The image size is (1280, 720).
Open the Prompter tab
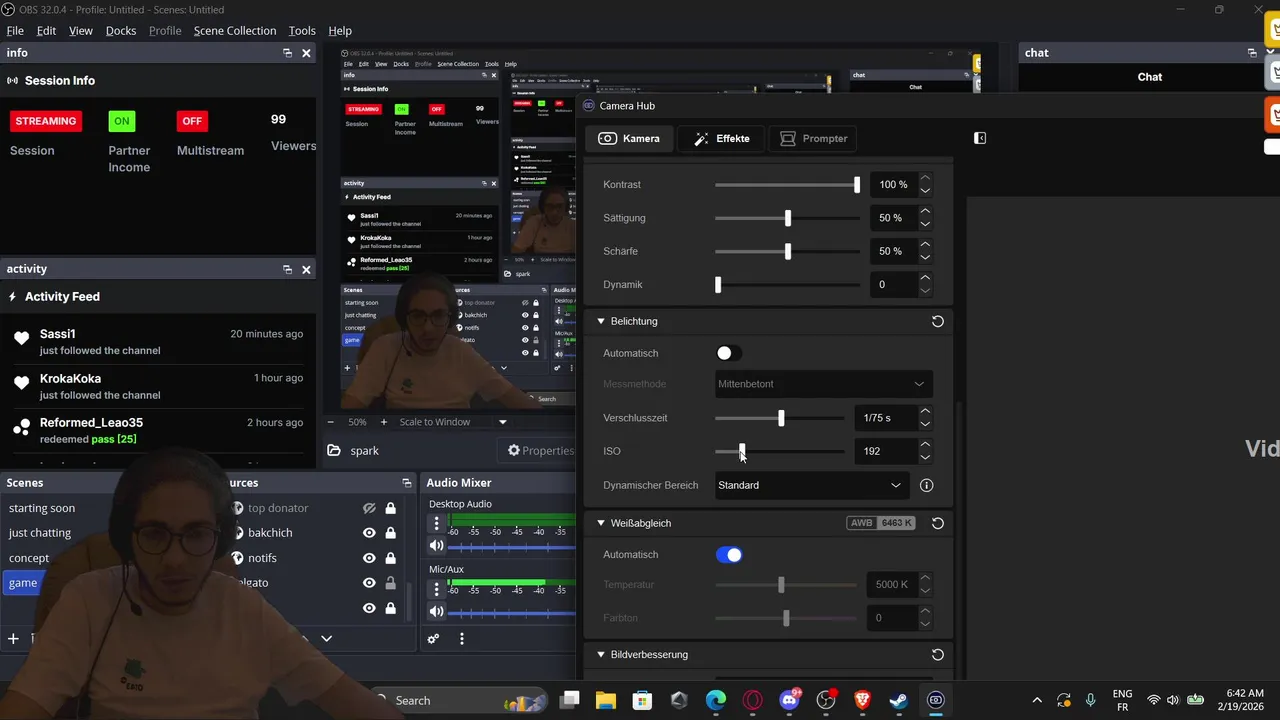tap(813, 138)
